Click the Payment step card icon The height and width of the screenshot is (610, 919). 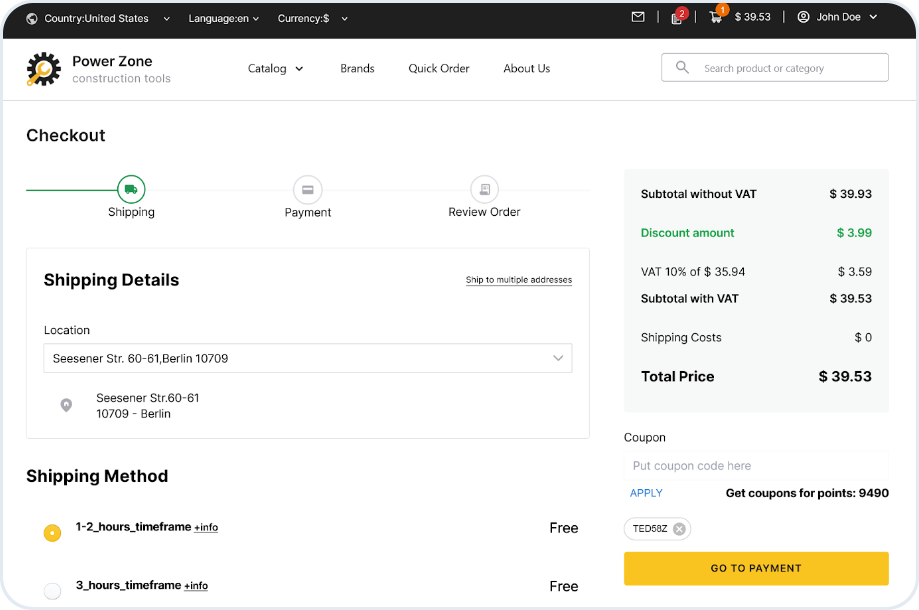(307, 189)
